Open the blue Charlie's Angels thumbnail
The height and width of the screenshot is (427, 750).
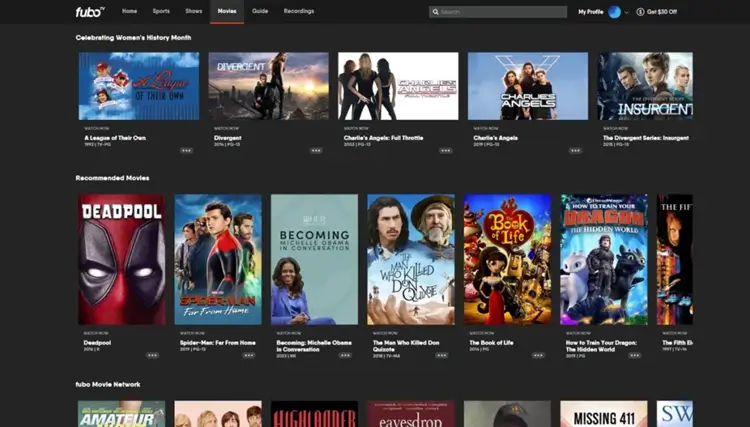528,86
